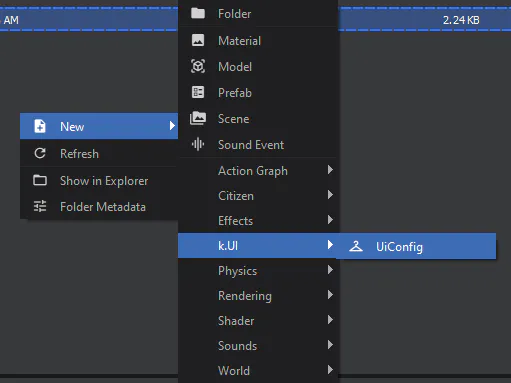
Task: Expand the Effects submenu arrow
Action: (330, 220)
